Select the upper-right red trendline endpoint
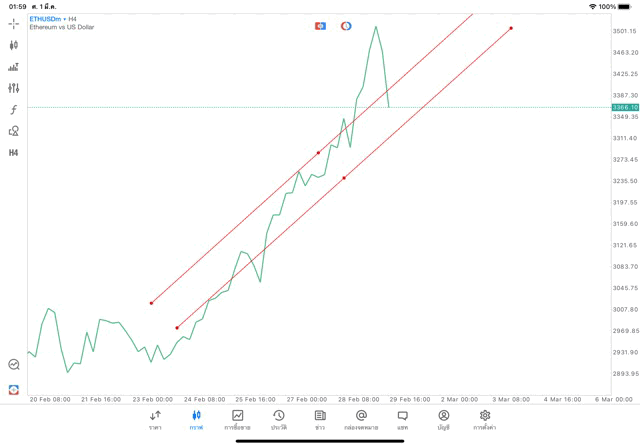Screen dimensions: 640x447 (x=511, y=28)
